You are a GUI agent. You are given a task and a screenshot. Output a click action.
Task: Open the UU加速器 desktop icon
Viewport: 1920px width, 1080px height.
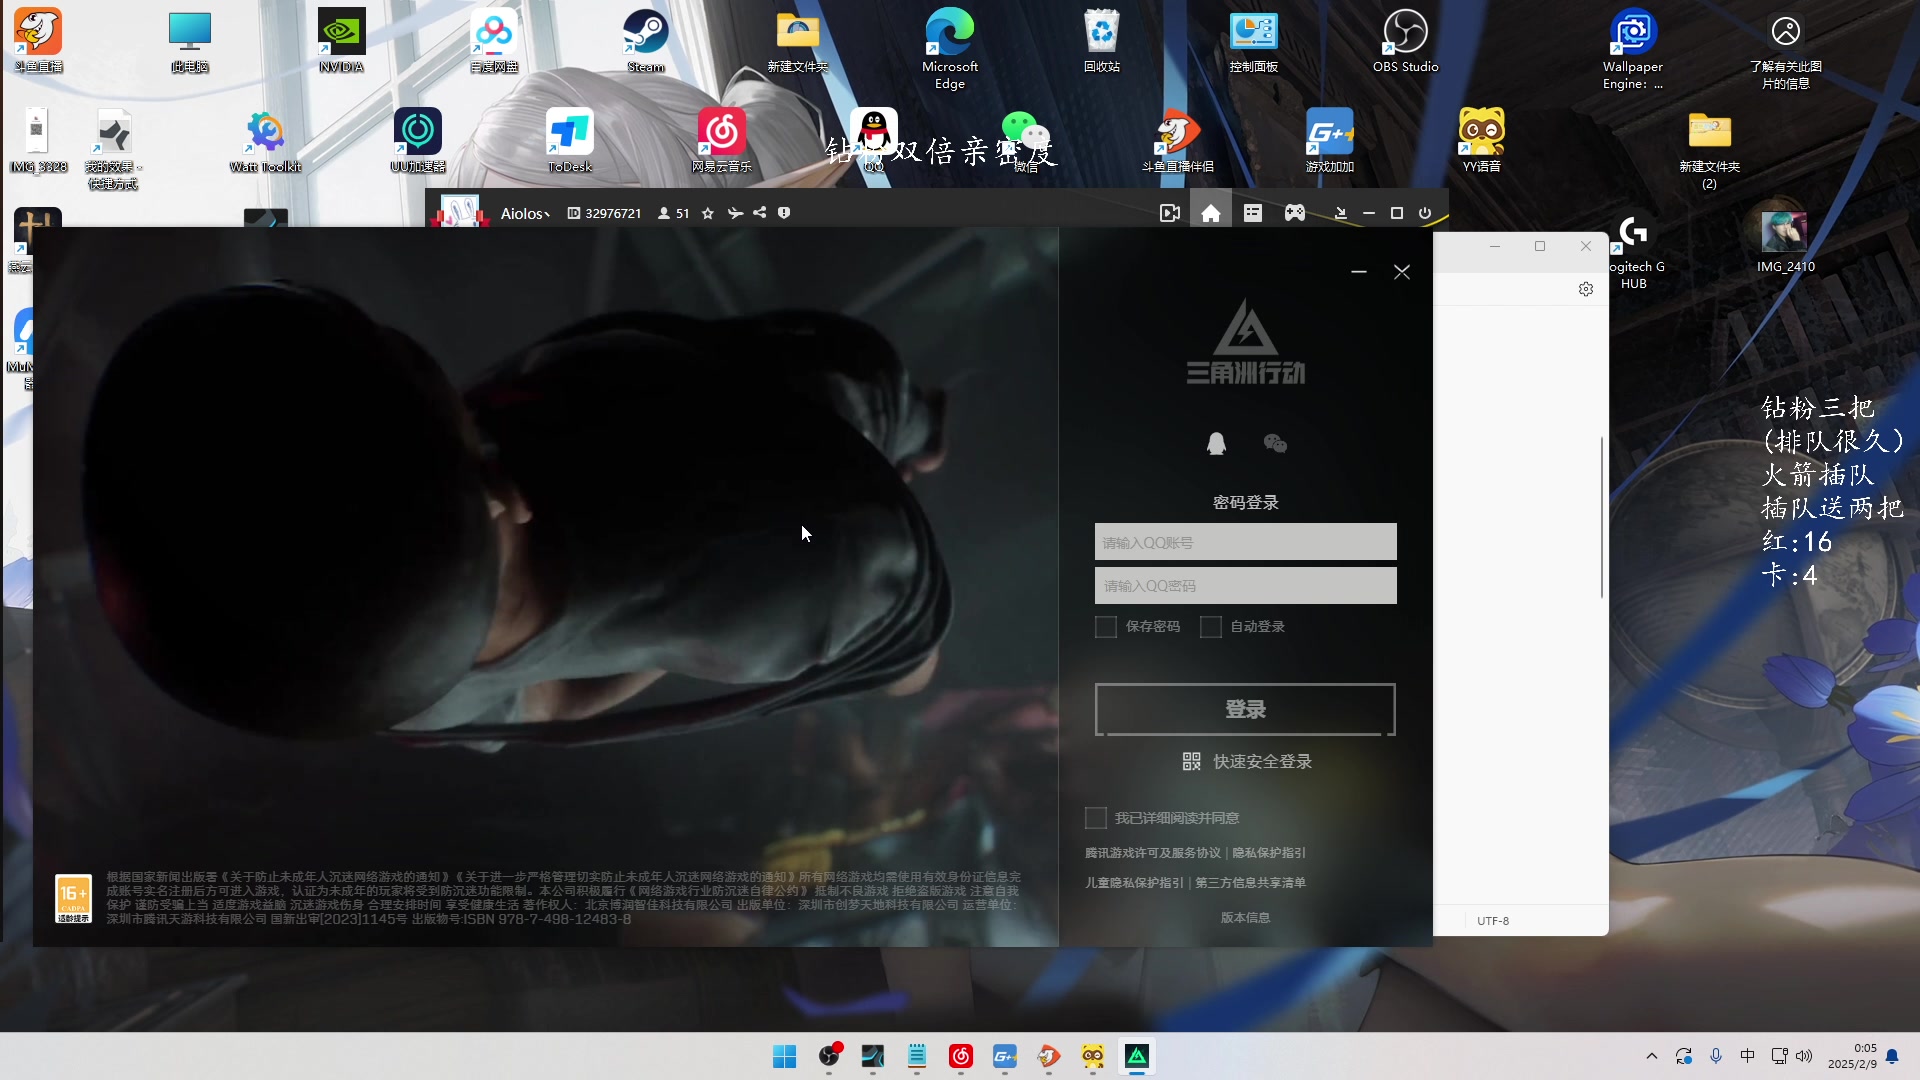click(418, 141)
